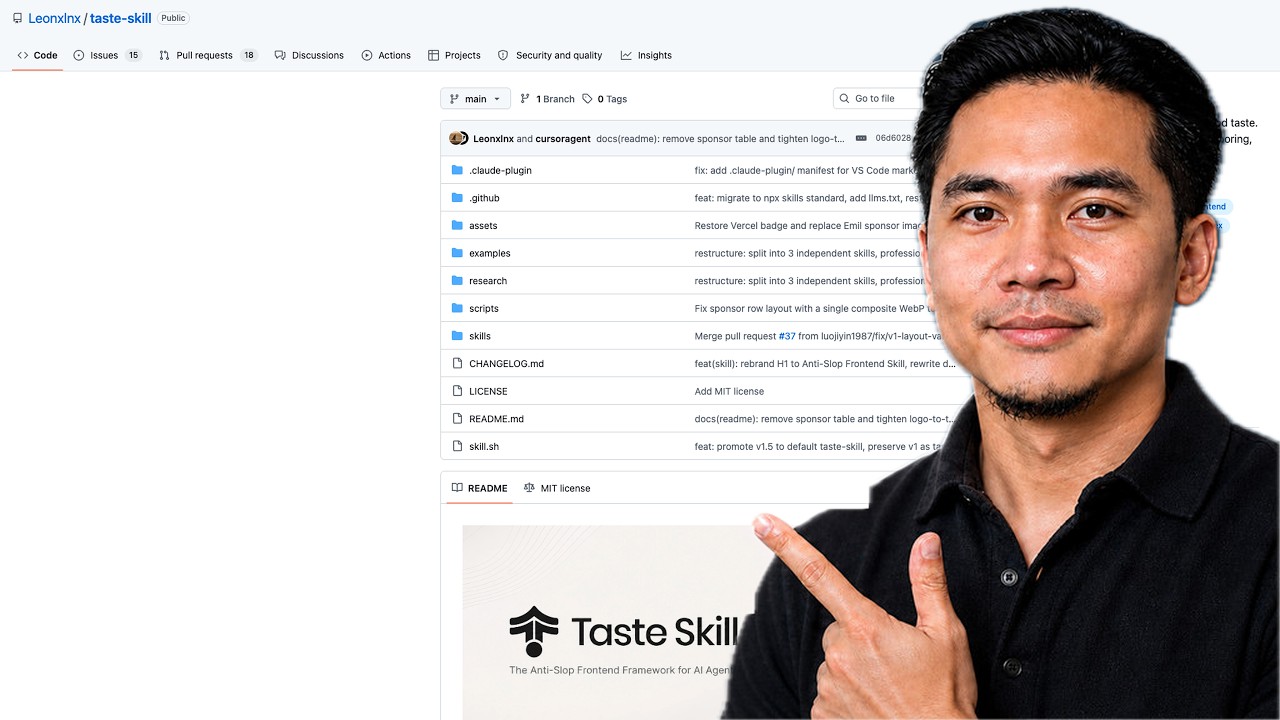Open the Insights tab

click(646, 55)
